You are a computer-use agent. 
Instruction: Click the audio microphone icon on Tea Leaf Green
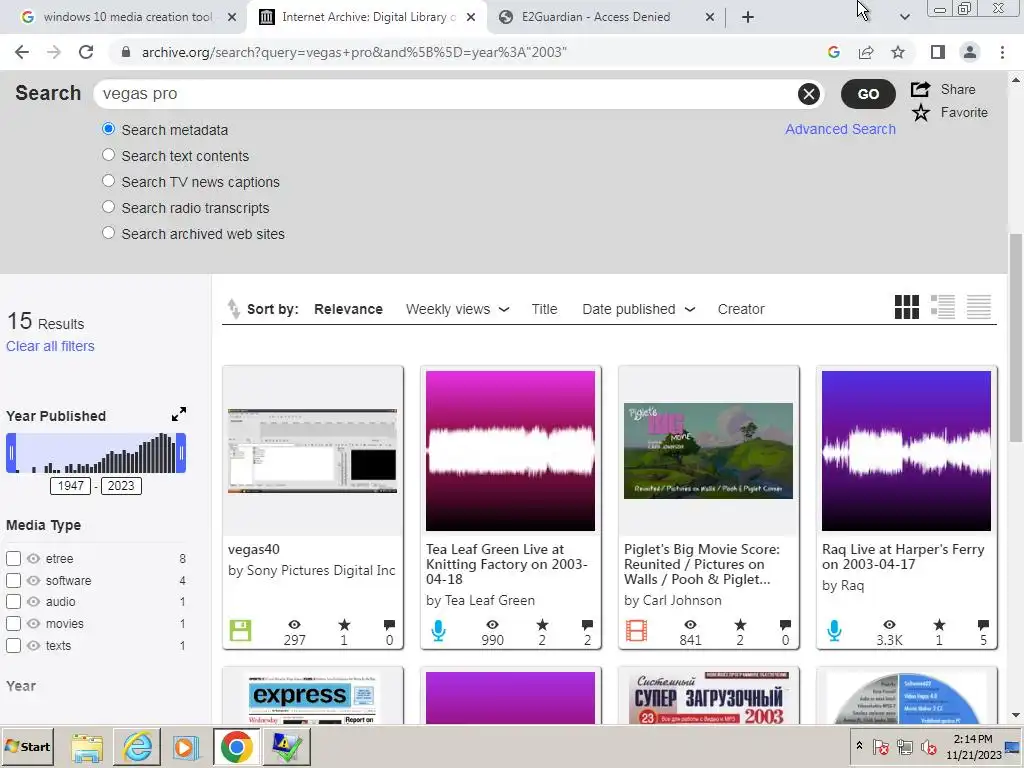point(439,631)
